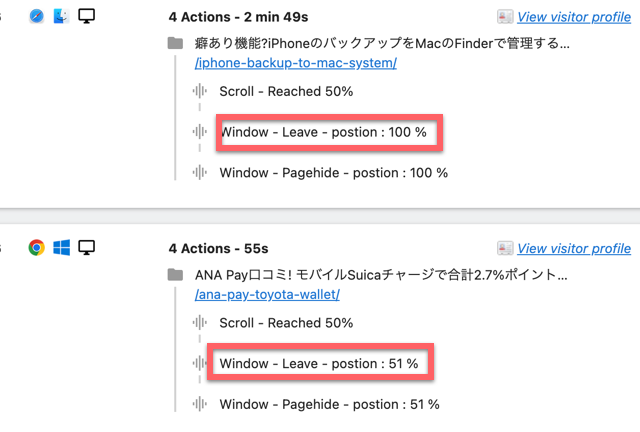Click desktop device icon for Safari visitor
This screenshot has width=640, height=432.
click(87, 16)
